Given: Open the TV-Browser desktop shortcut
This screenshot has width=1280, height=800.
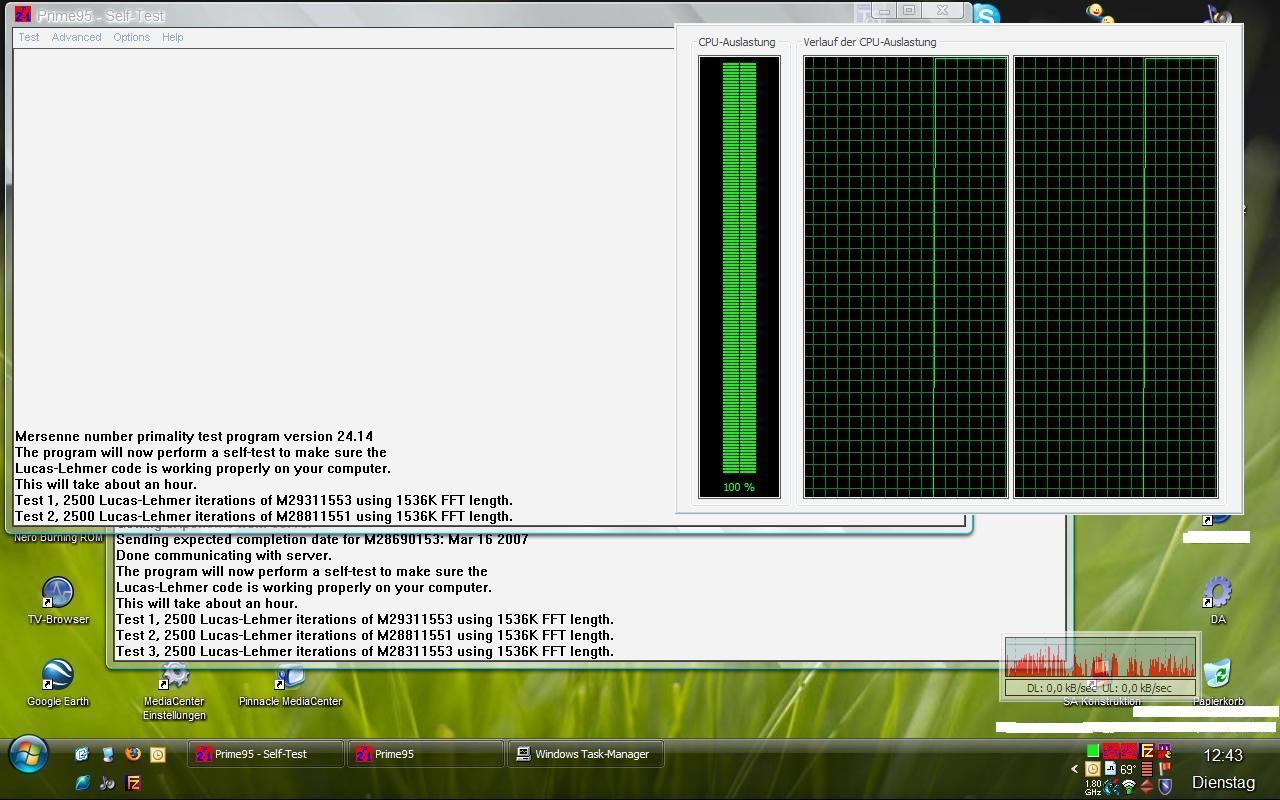Looking at the screenshot, I should 58,601.
